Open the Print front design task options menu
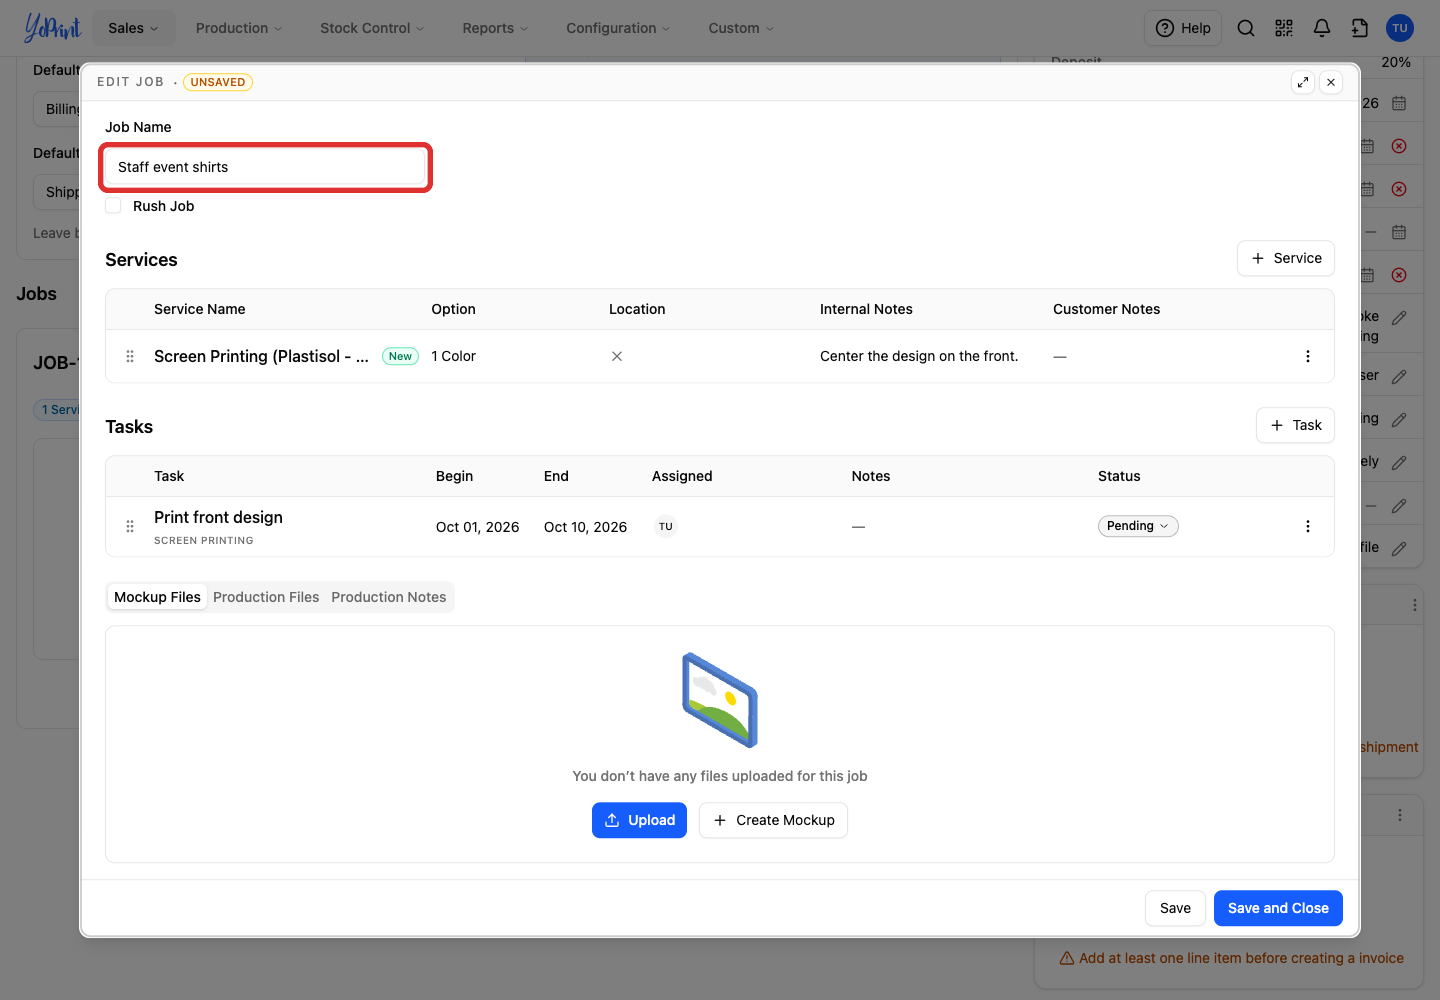The image size is (1440, 1000). (1308, 526)
